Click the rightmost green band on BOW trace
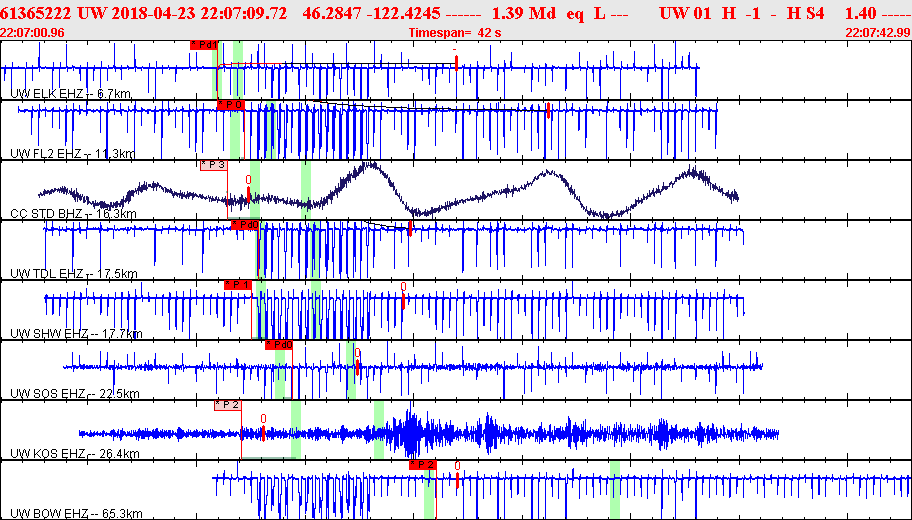912x520 pixels. [x=615, y=490]
